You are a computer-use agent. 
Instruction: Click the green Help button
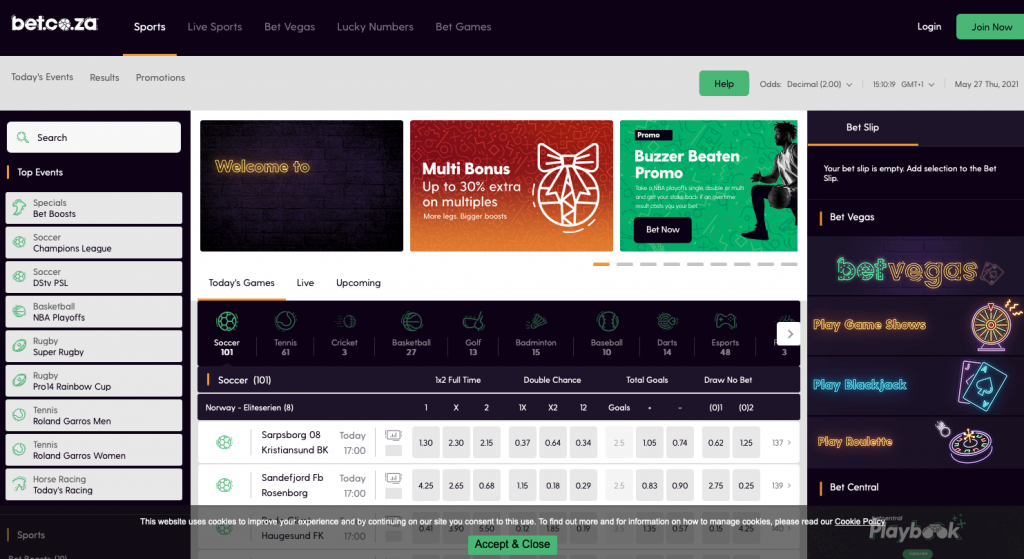tap(724, 84)
